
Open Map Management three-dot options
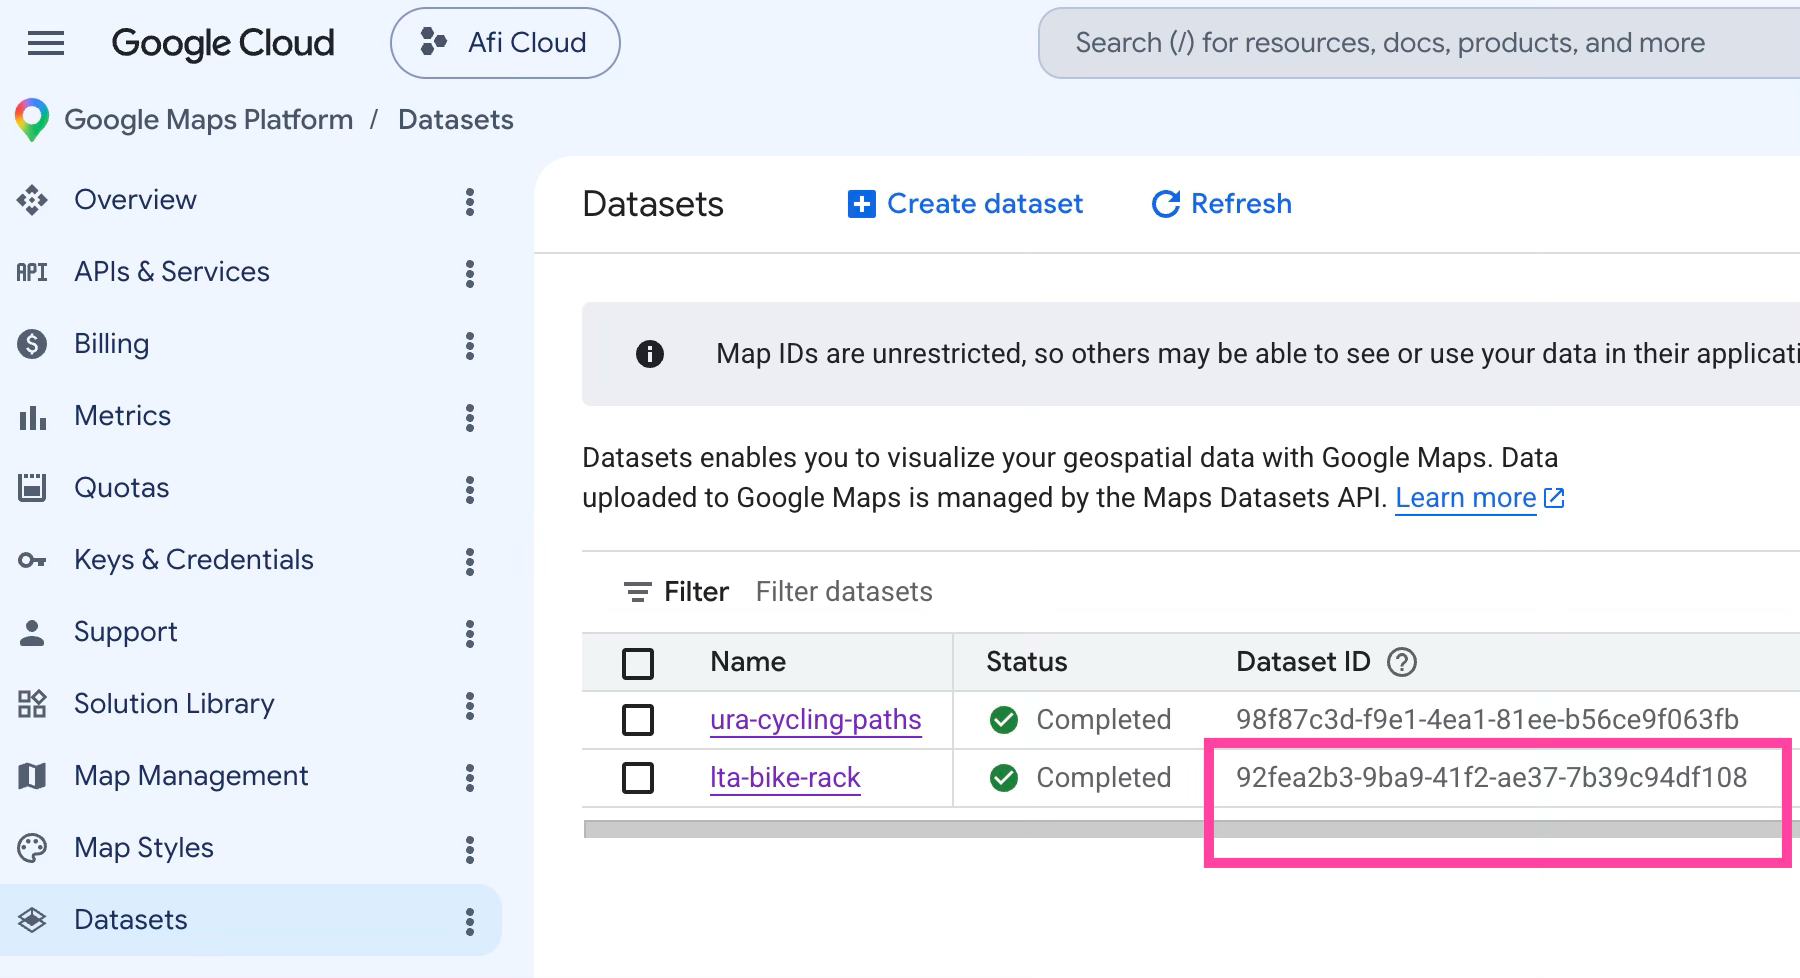click(470, 777)
